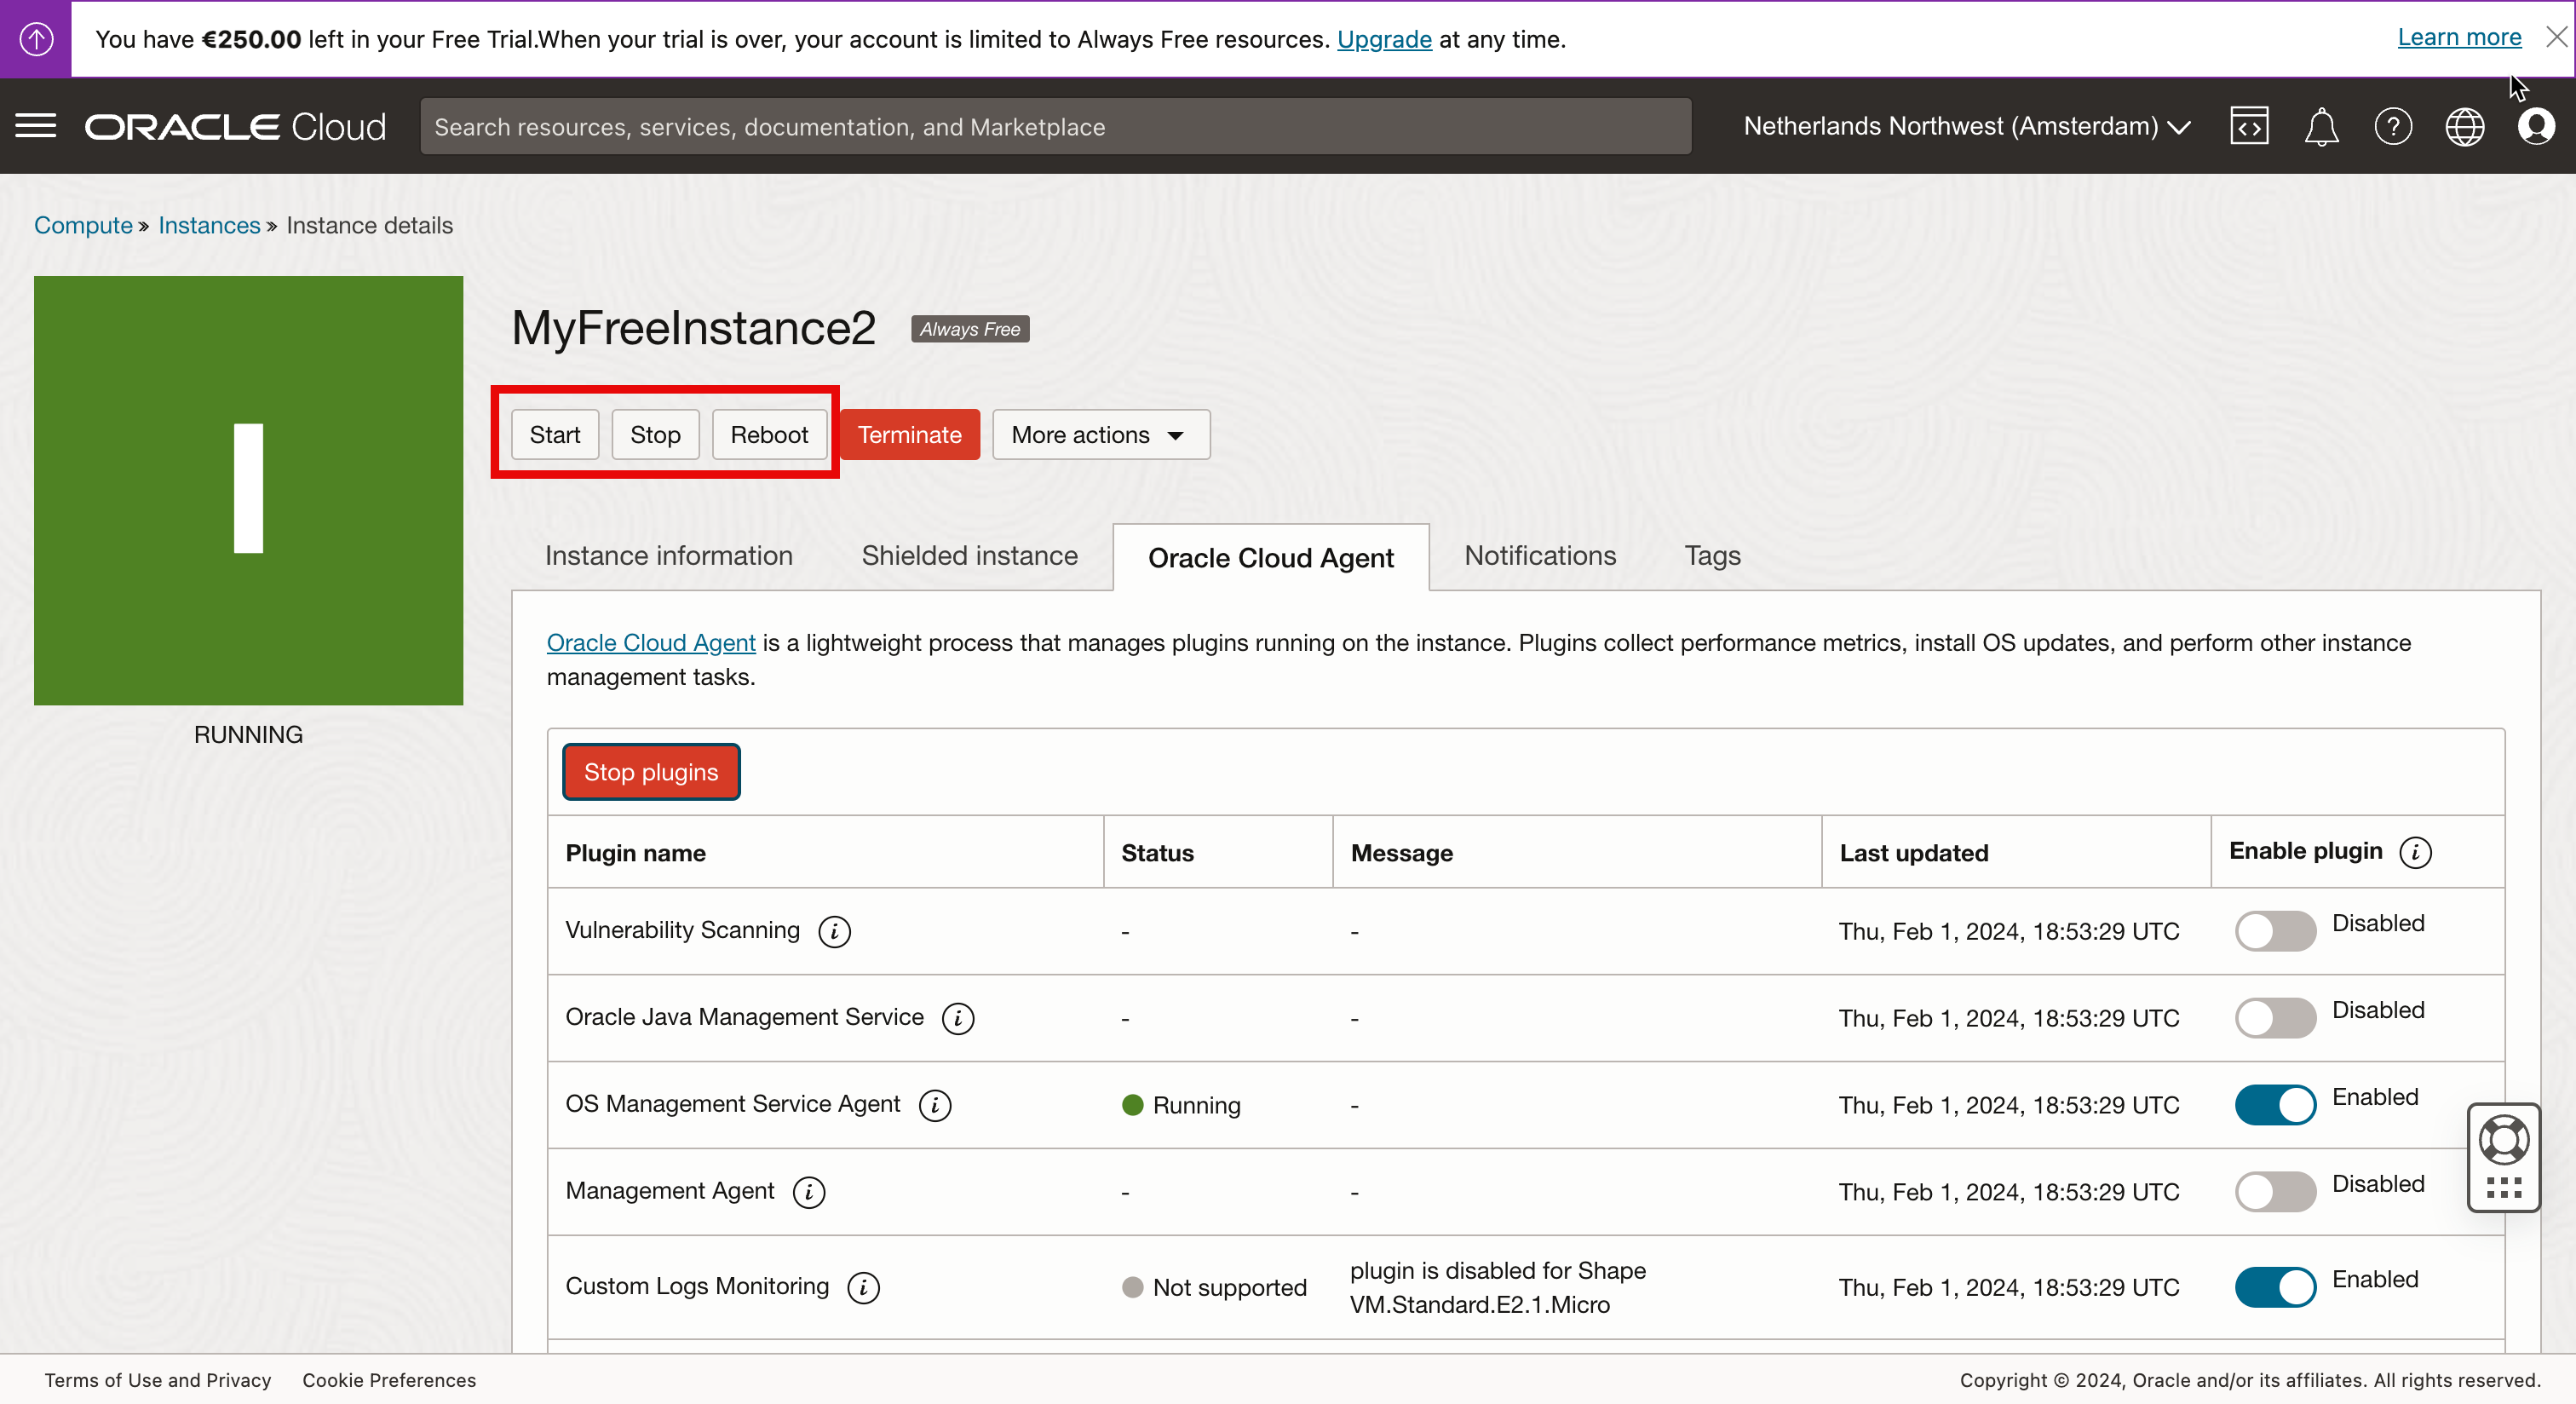The image size is (2576, 1404).
Task: Open the notifications bell icon
Action: [2321, 127]
